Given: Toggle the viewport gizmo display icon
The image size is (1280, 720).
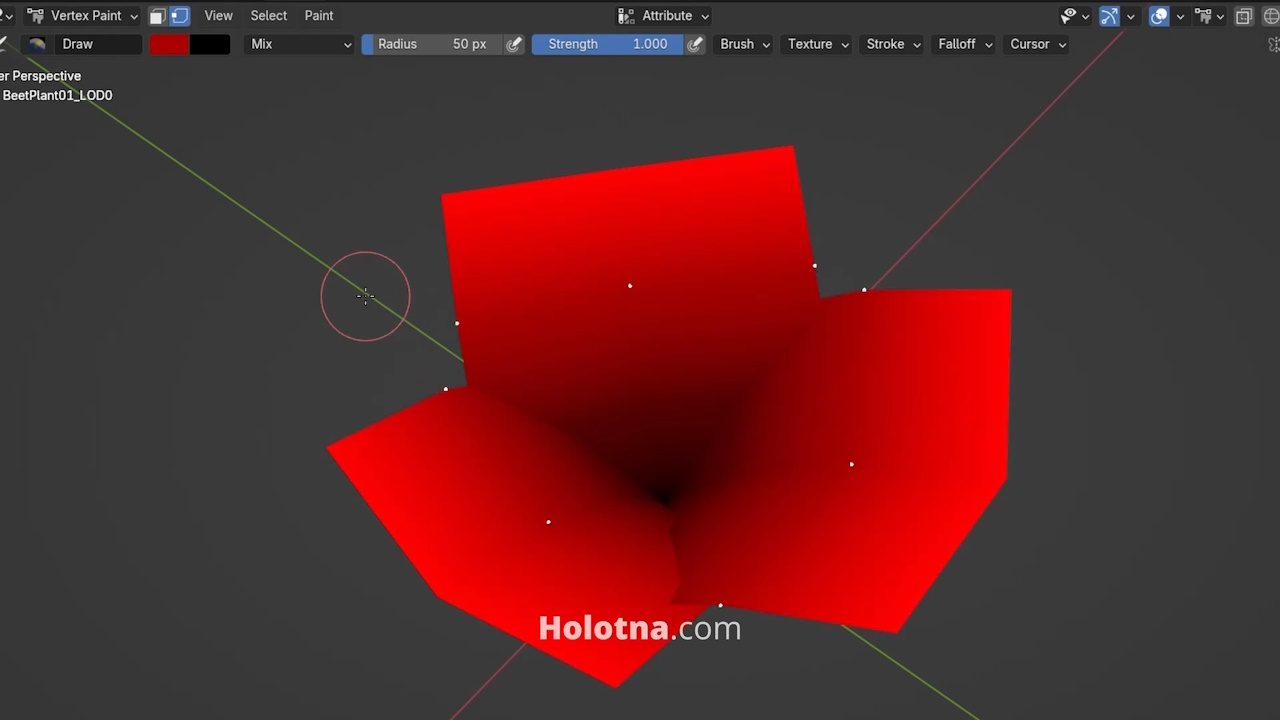Looking at the screenshot, I should pos(1109,16).
